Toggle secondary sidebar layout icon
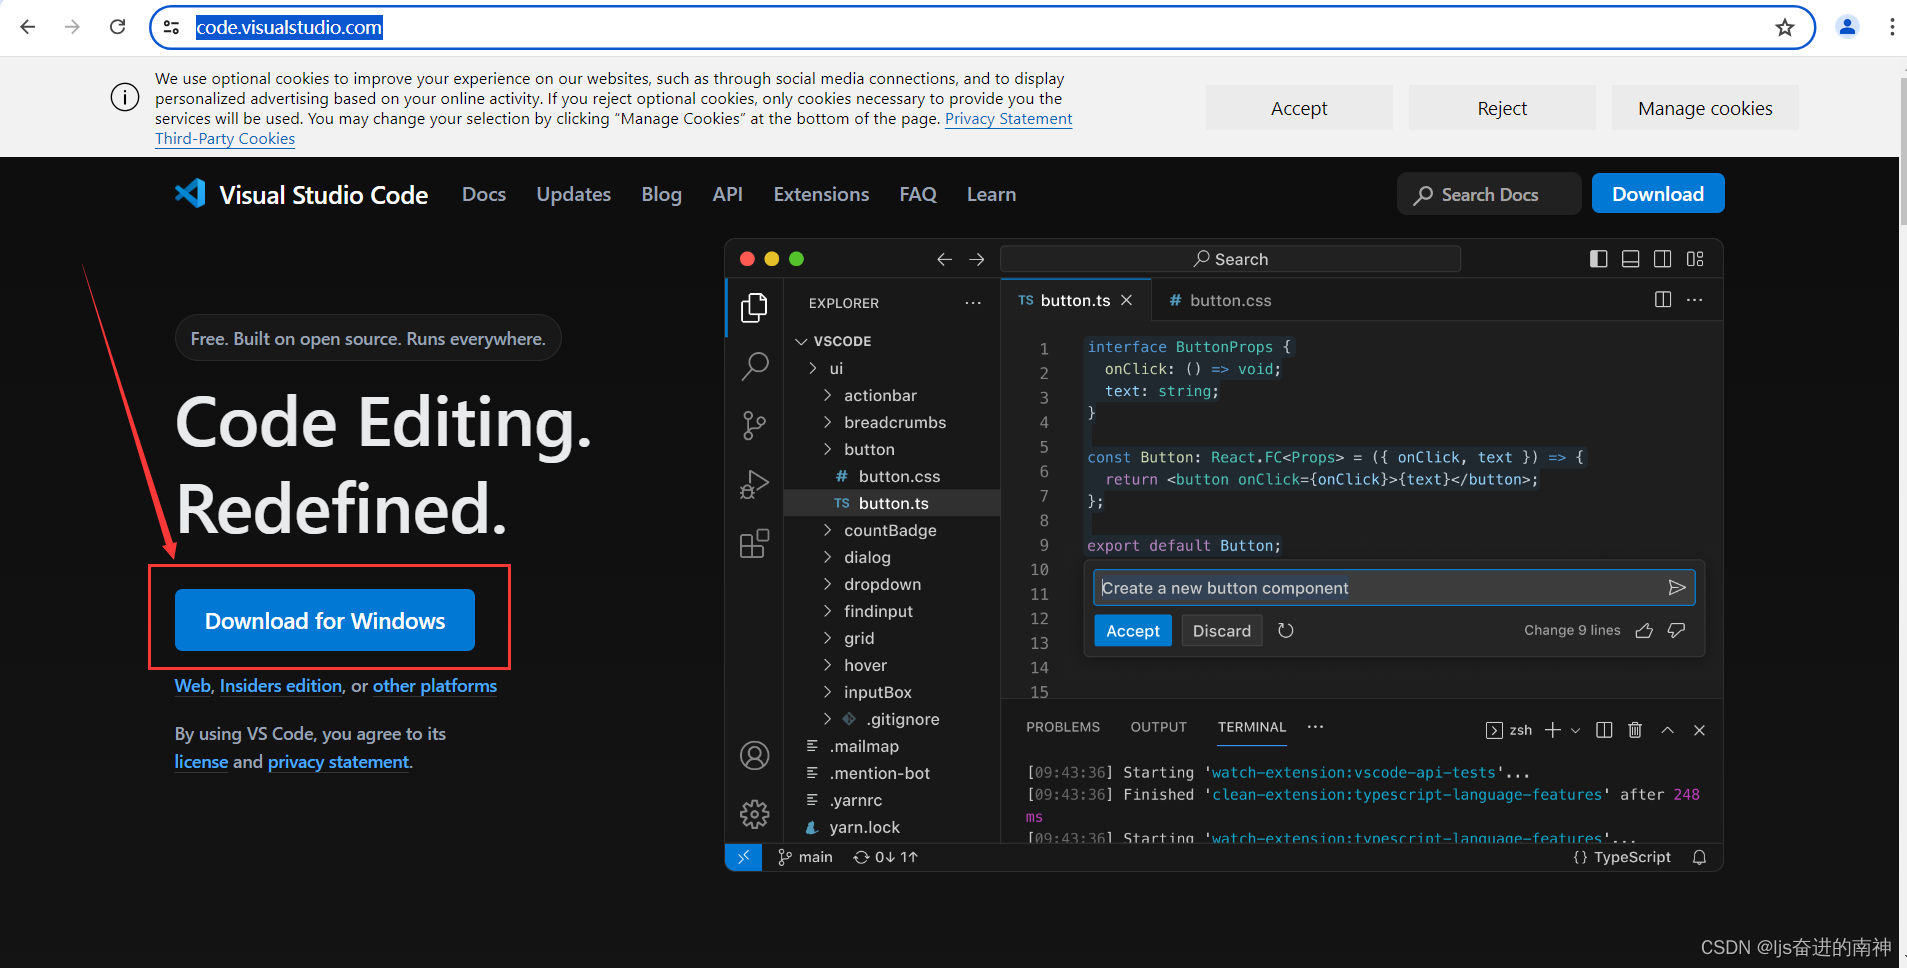Viewport: 1907px width, 968px height. click(x=1663, y=259)
